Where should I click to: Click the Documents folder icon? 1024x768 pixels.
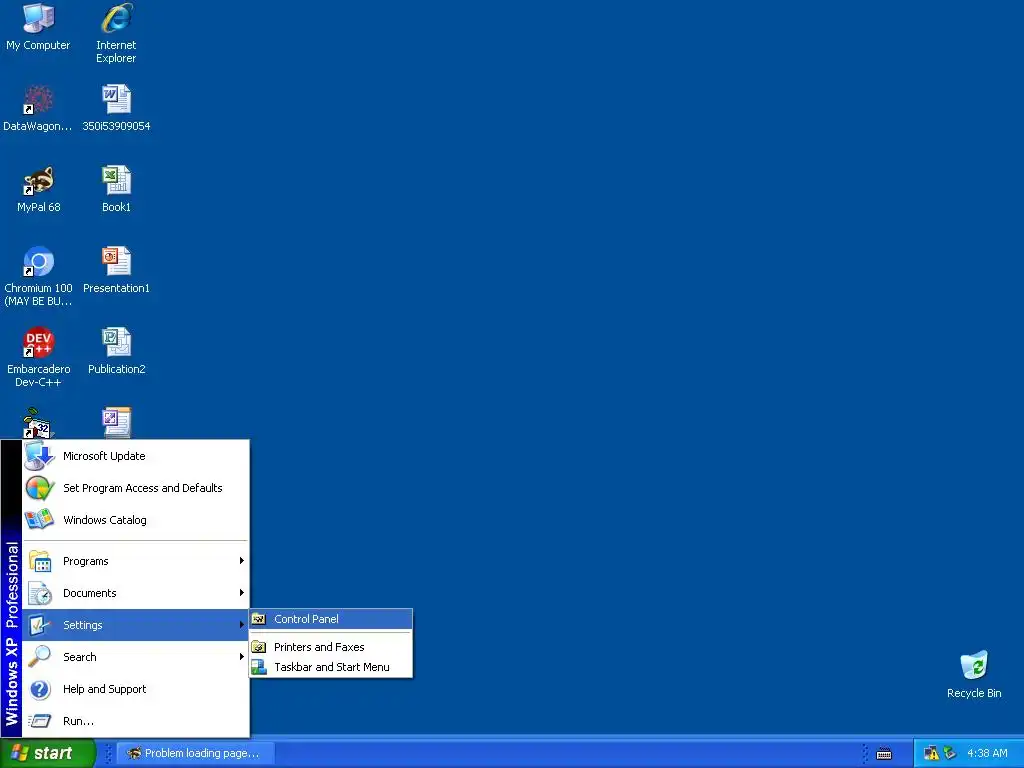click(39, 593)
